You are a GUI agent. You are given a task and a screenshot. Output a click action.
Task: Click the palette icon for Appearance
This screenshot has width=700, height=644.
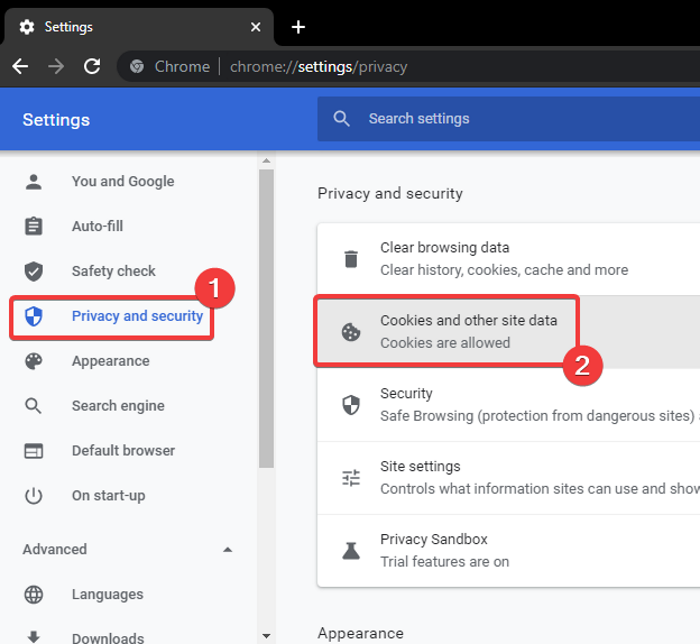(x=34, y=361)
